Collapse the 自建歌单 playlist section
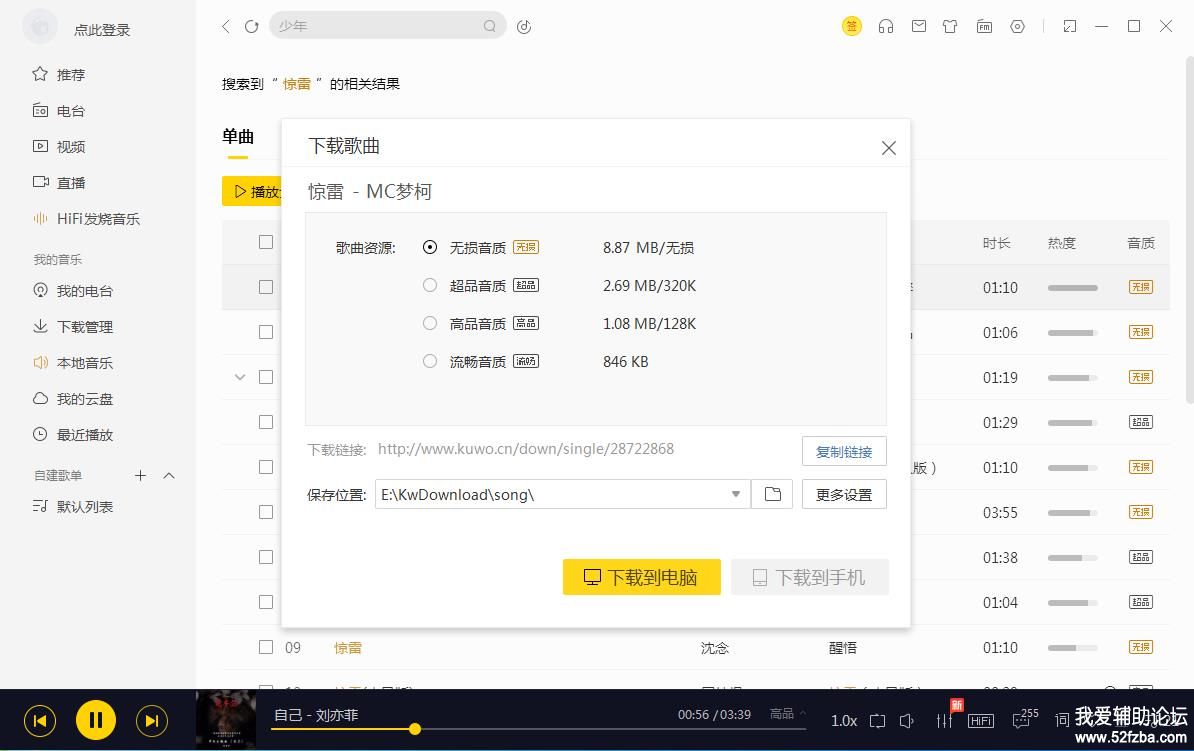The image size is (1194, 751). (x=169, y=476)
